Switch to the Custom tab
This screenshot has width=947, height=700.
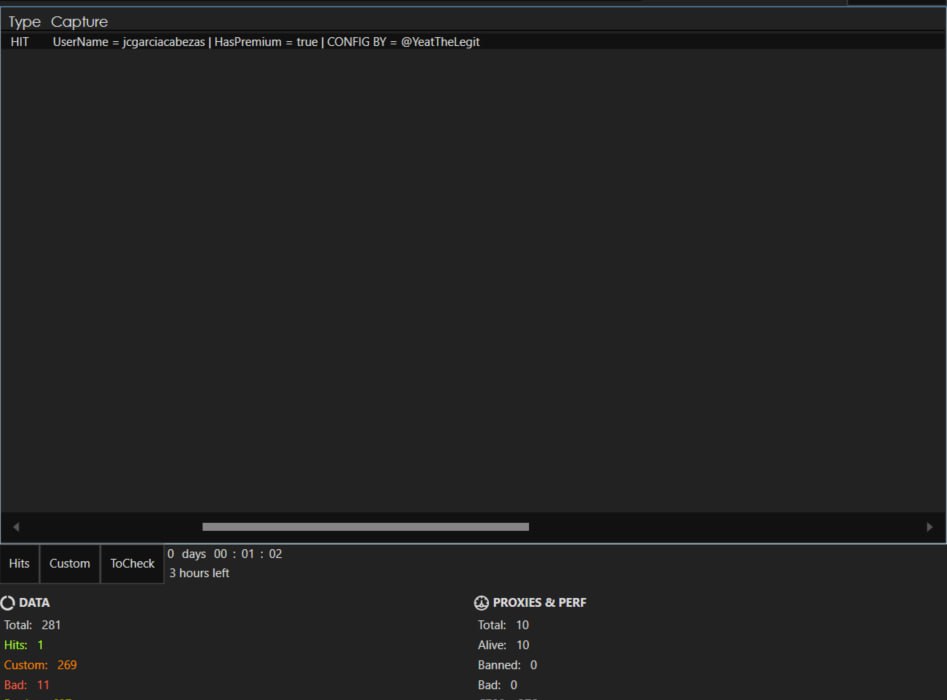point(69,564)
